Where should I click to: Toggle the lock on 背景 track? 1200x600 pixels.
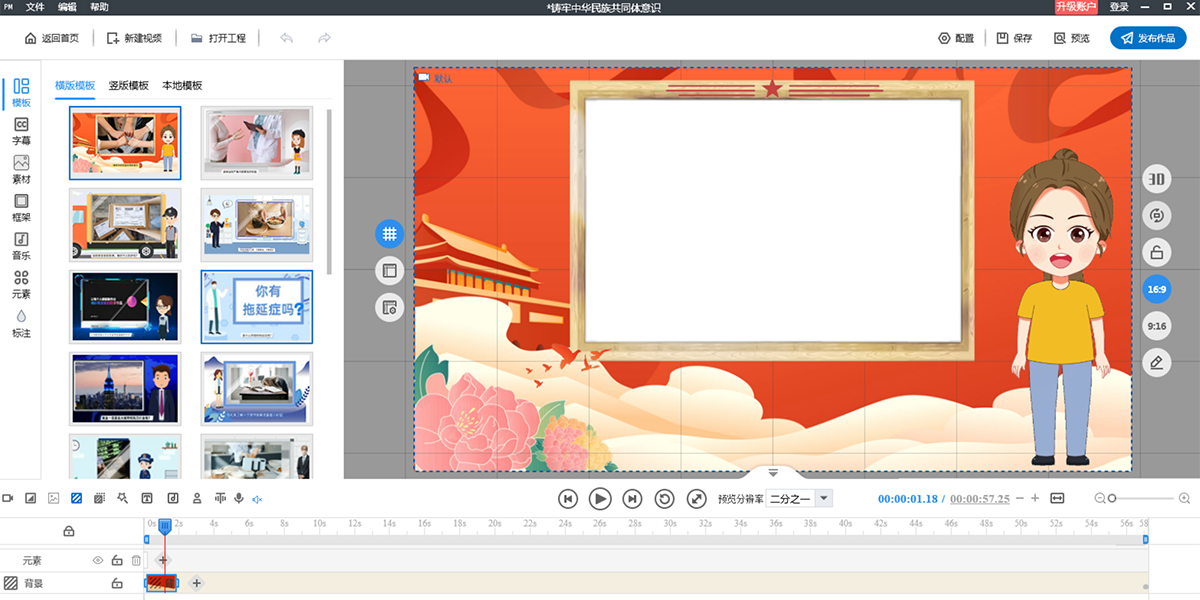[117, 583]
